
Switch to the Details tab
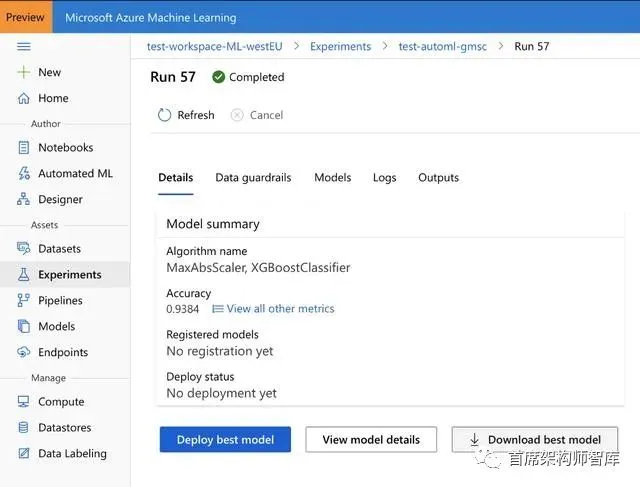tap(176, 178)
